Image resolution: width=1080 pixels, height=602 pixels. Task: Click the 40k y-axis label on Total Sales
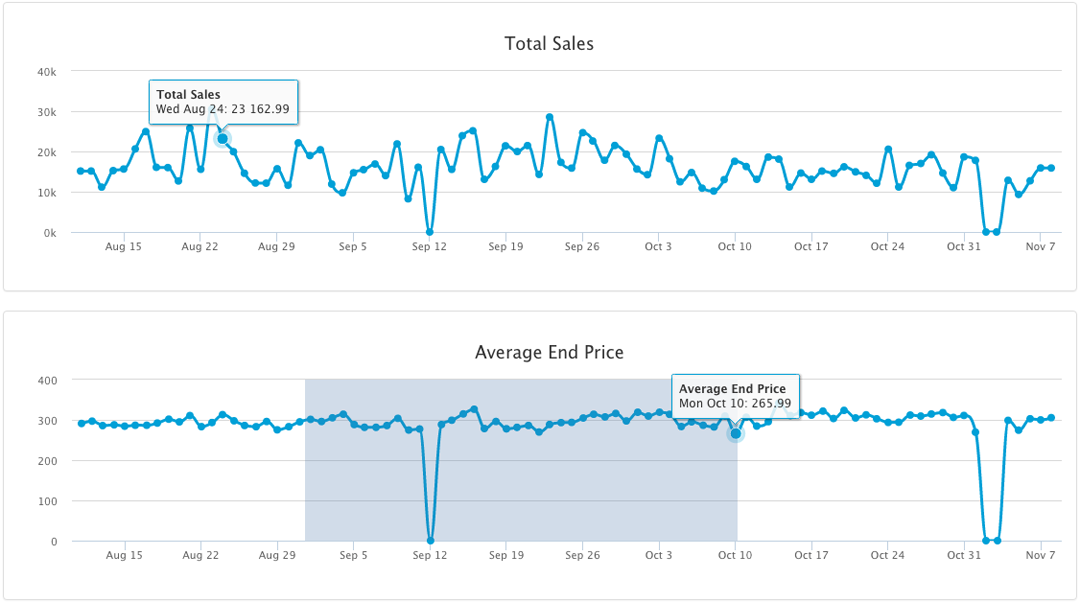pos(46,72)
